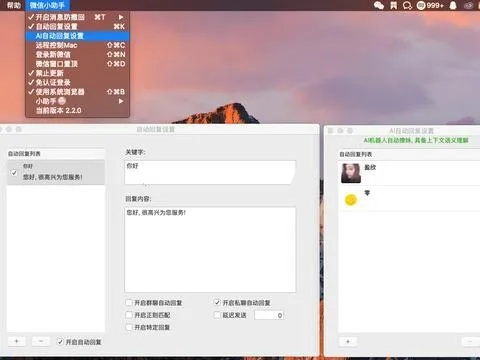
Task: Click into 关键字 input field
Action: click(x=210, y=172)
